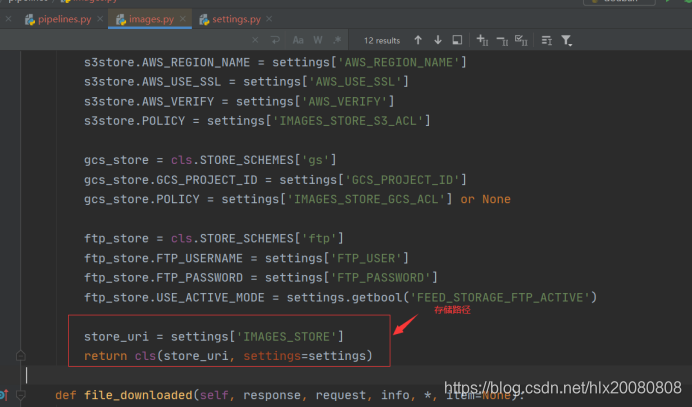
Task: Click inside the find search input field
Action: coord(124,40)
